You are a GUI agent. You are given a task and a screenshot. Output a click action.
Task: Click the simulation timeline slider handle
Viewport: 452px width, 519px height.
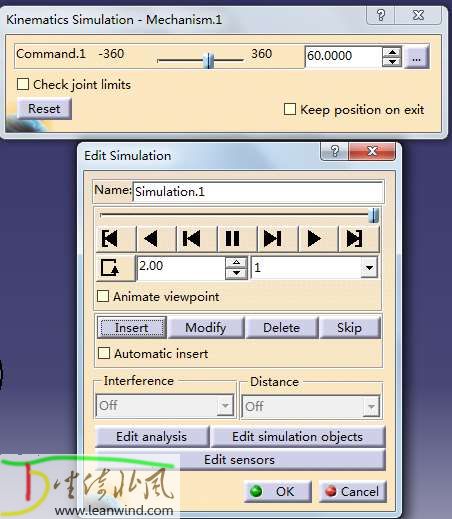coord(374,215)
